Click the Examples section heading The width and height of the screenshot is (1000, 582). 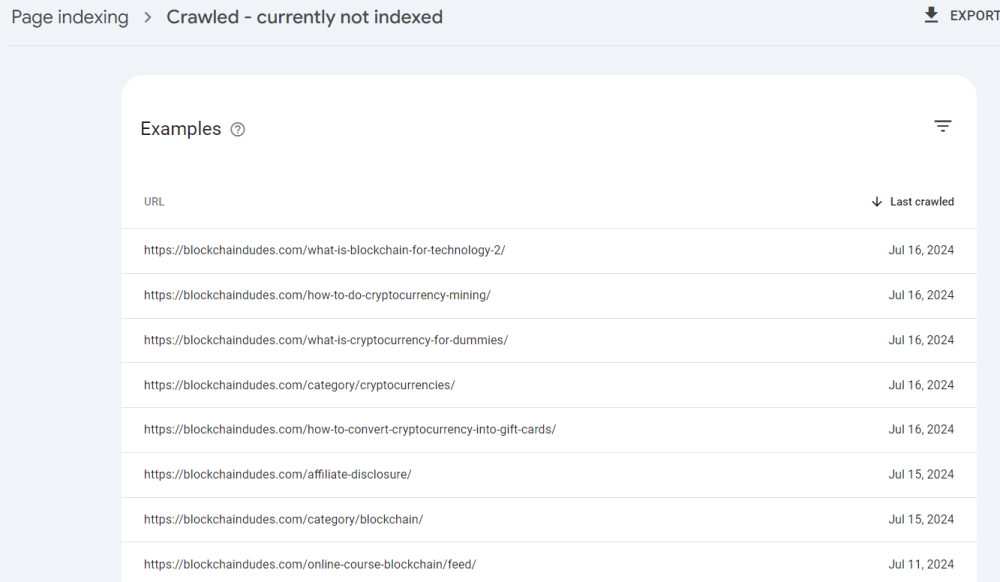click(x=180, y=129)
